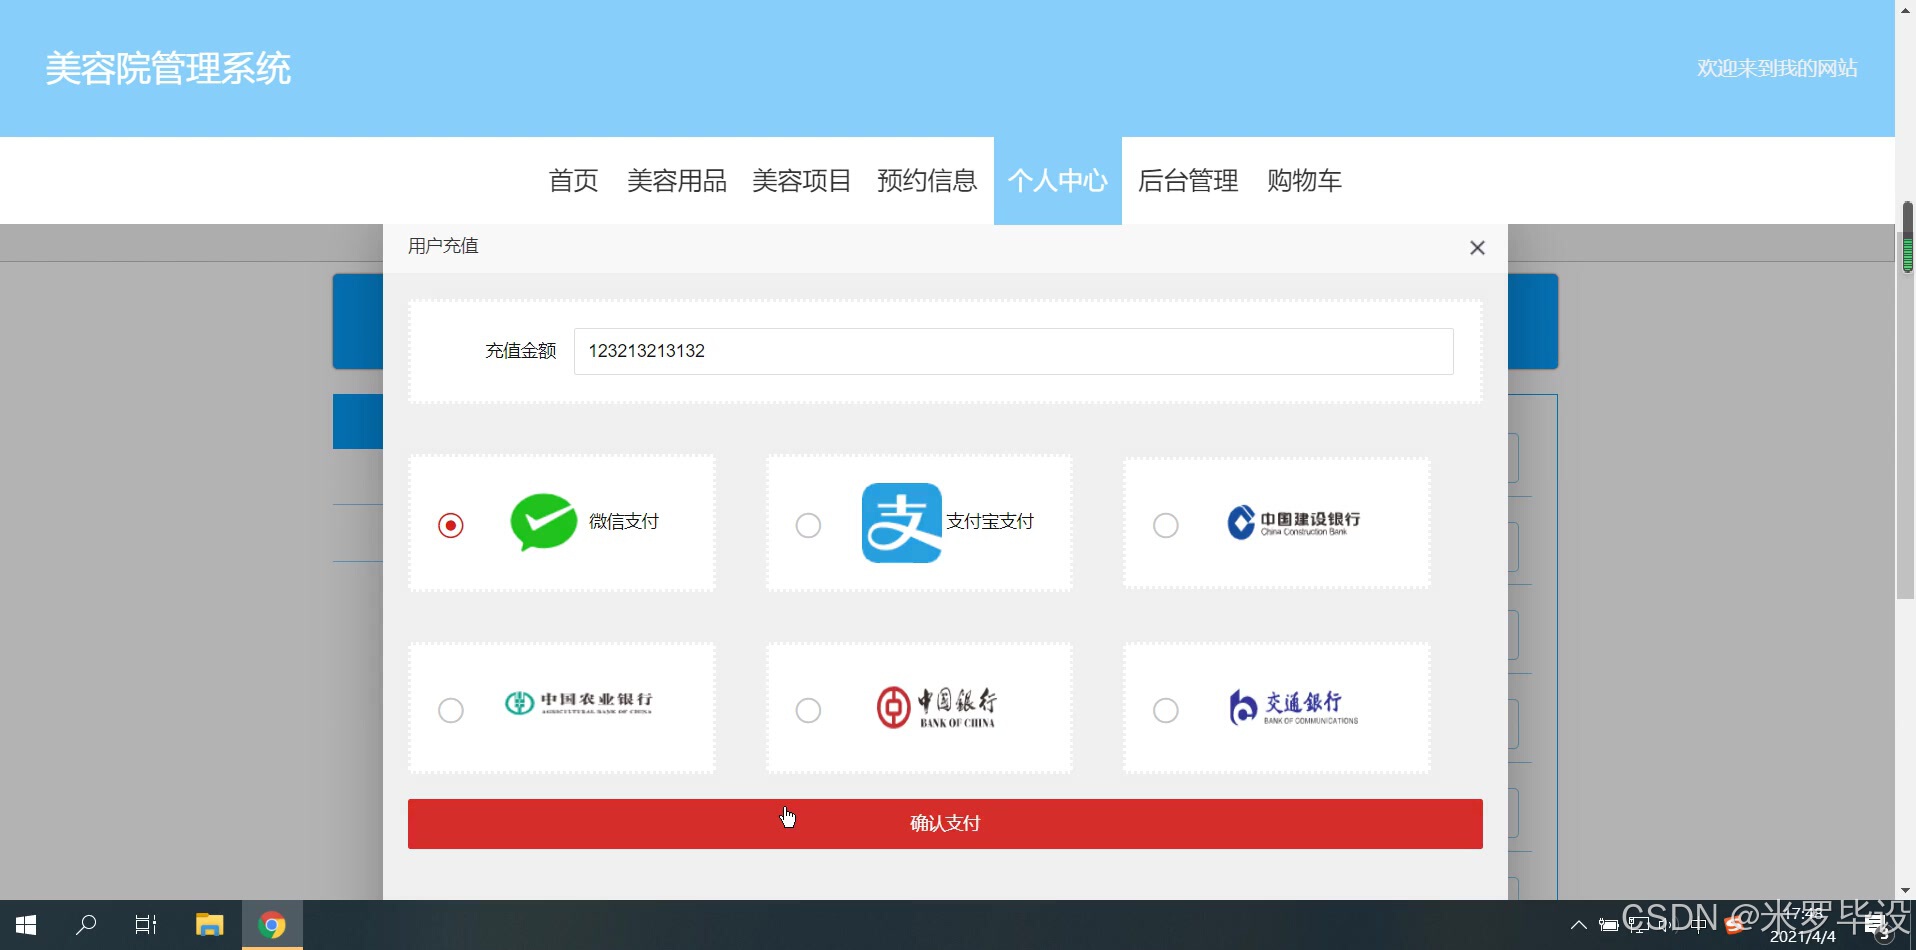Open Windows taskbar search

pos(86,925)
